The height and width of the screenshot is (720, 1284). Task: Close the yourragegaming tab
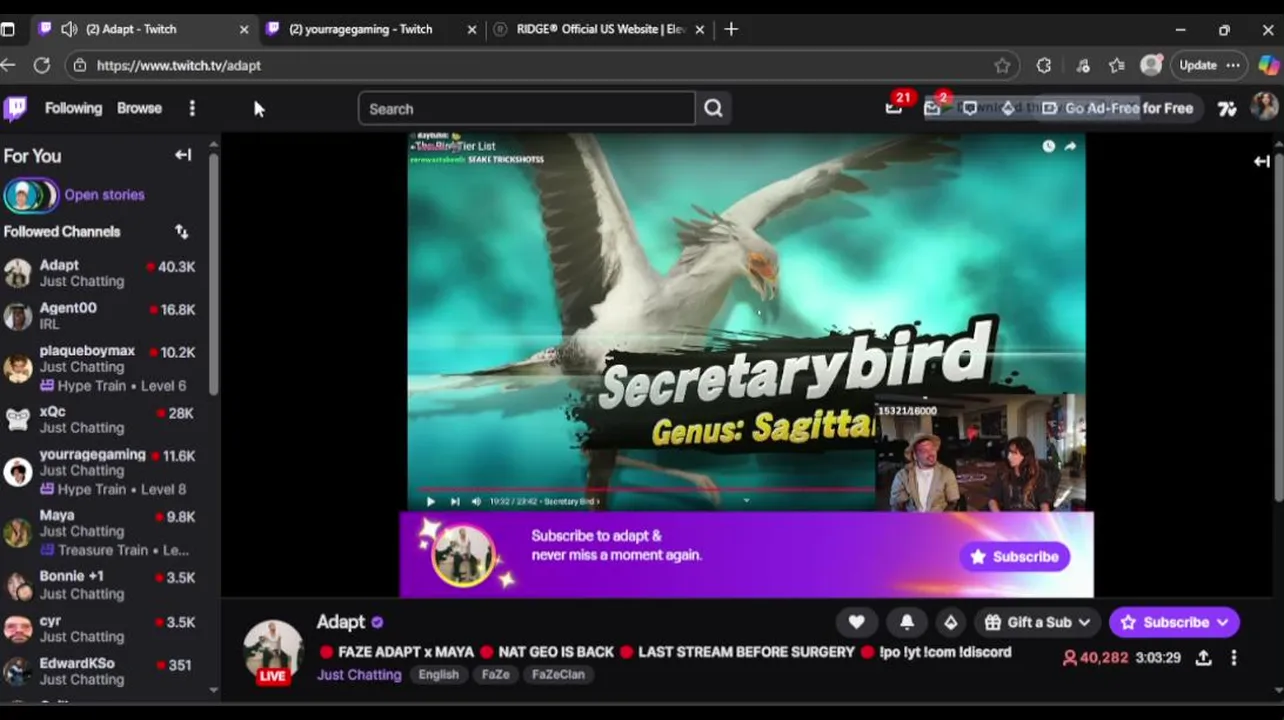click(x=472, y=29)
